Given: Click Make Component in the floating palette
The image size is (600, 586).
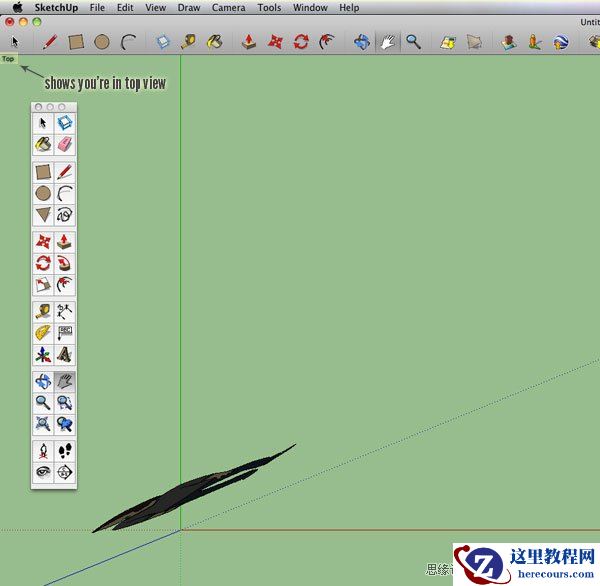Looking at the screenshot, I should point(65,123).
